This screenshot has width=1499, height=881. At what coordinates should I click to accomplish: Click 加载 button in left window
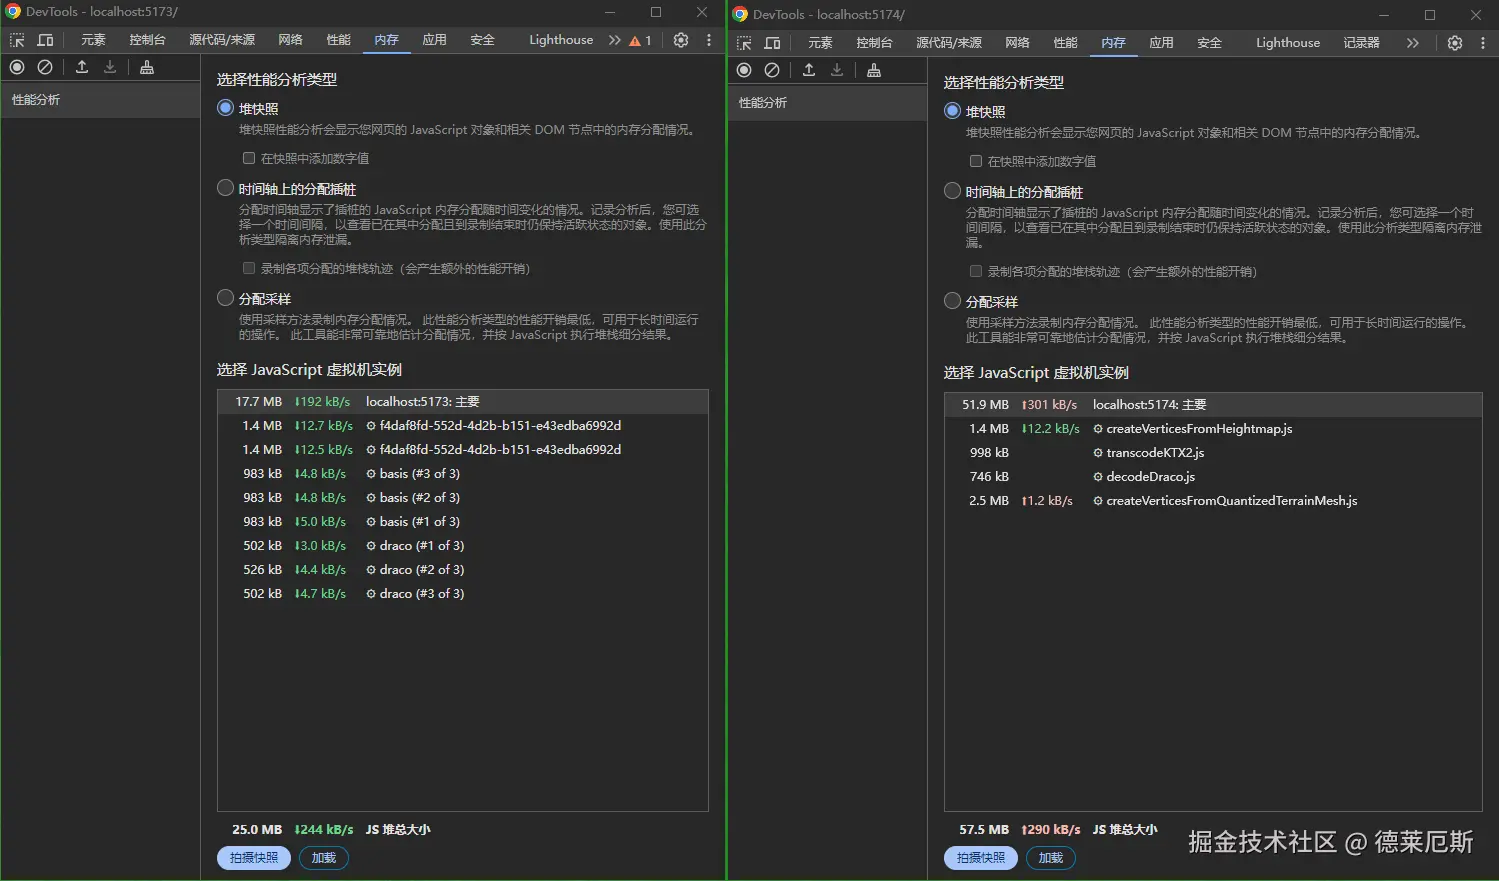pos(324,858)
